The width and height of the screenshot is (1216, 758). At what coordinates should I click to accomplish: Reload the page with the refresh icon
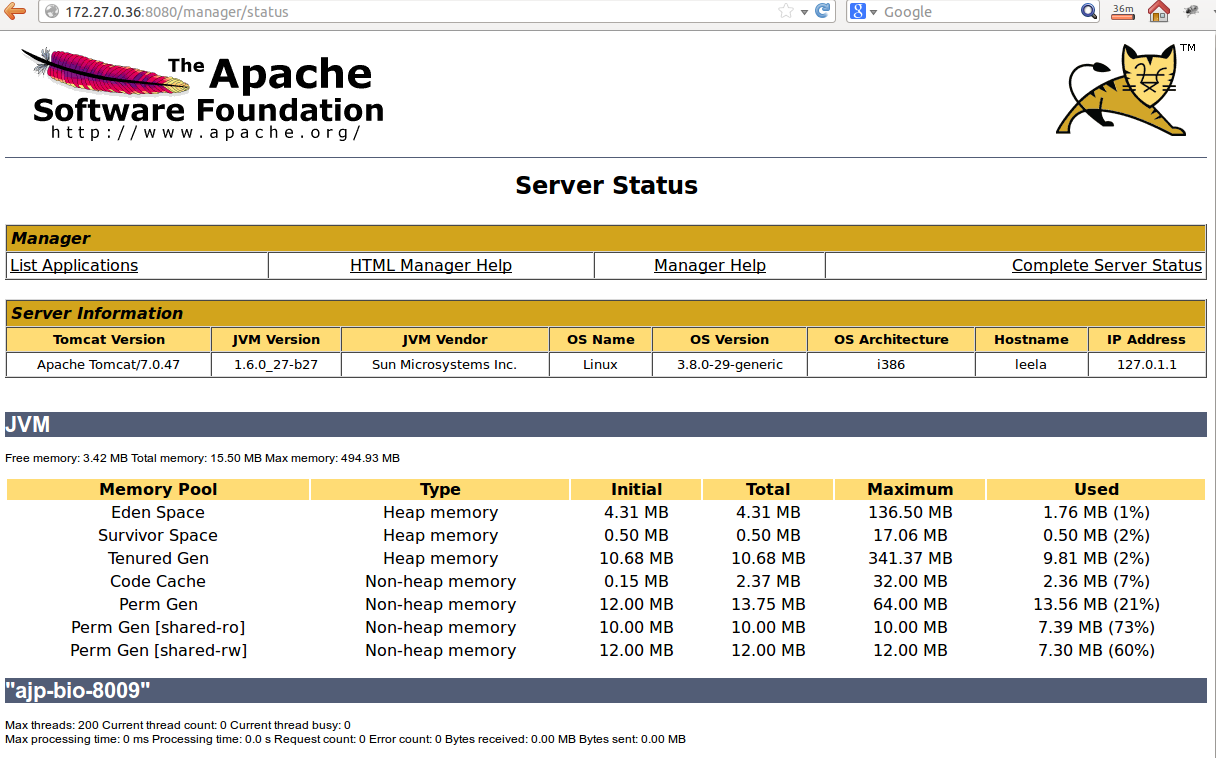click(x=823, y=11)
